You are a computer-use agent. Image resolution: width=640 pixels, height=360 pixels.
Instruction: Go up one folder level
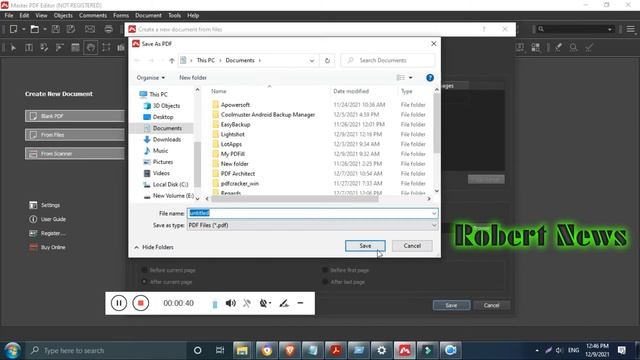(171, 60)
